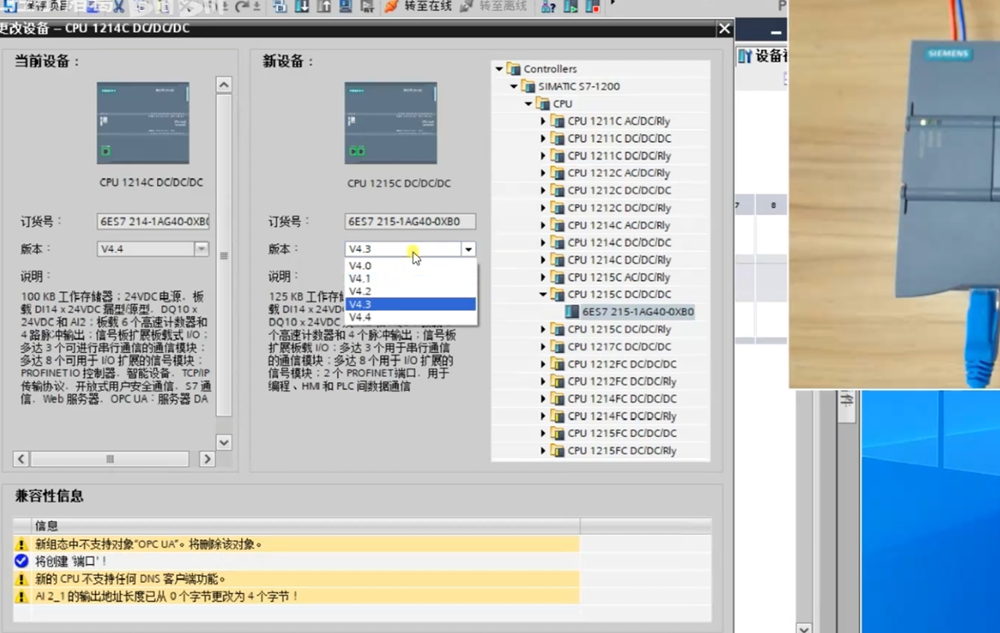Click the current device horizontal scrollbar
Screen dimensions: 1000x633
click(109, 459)
